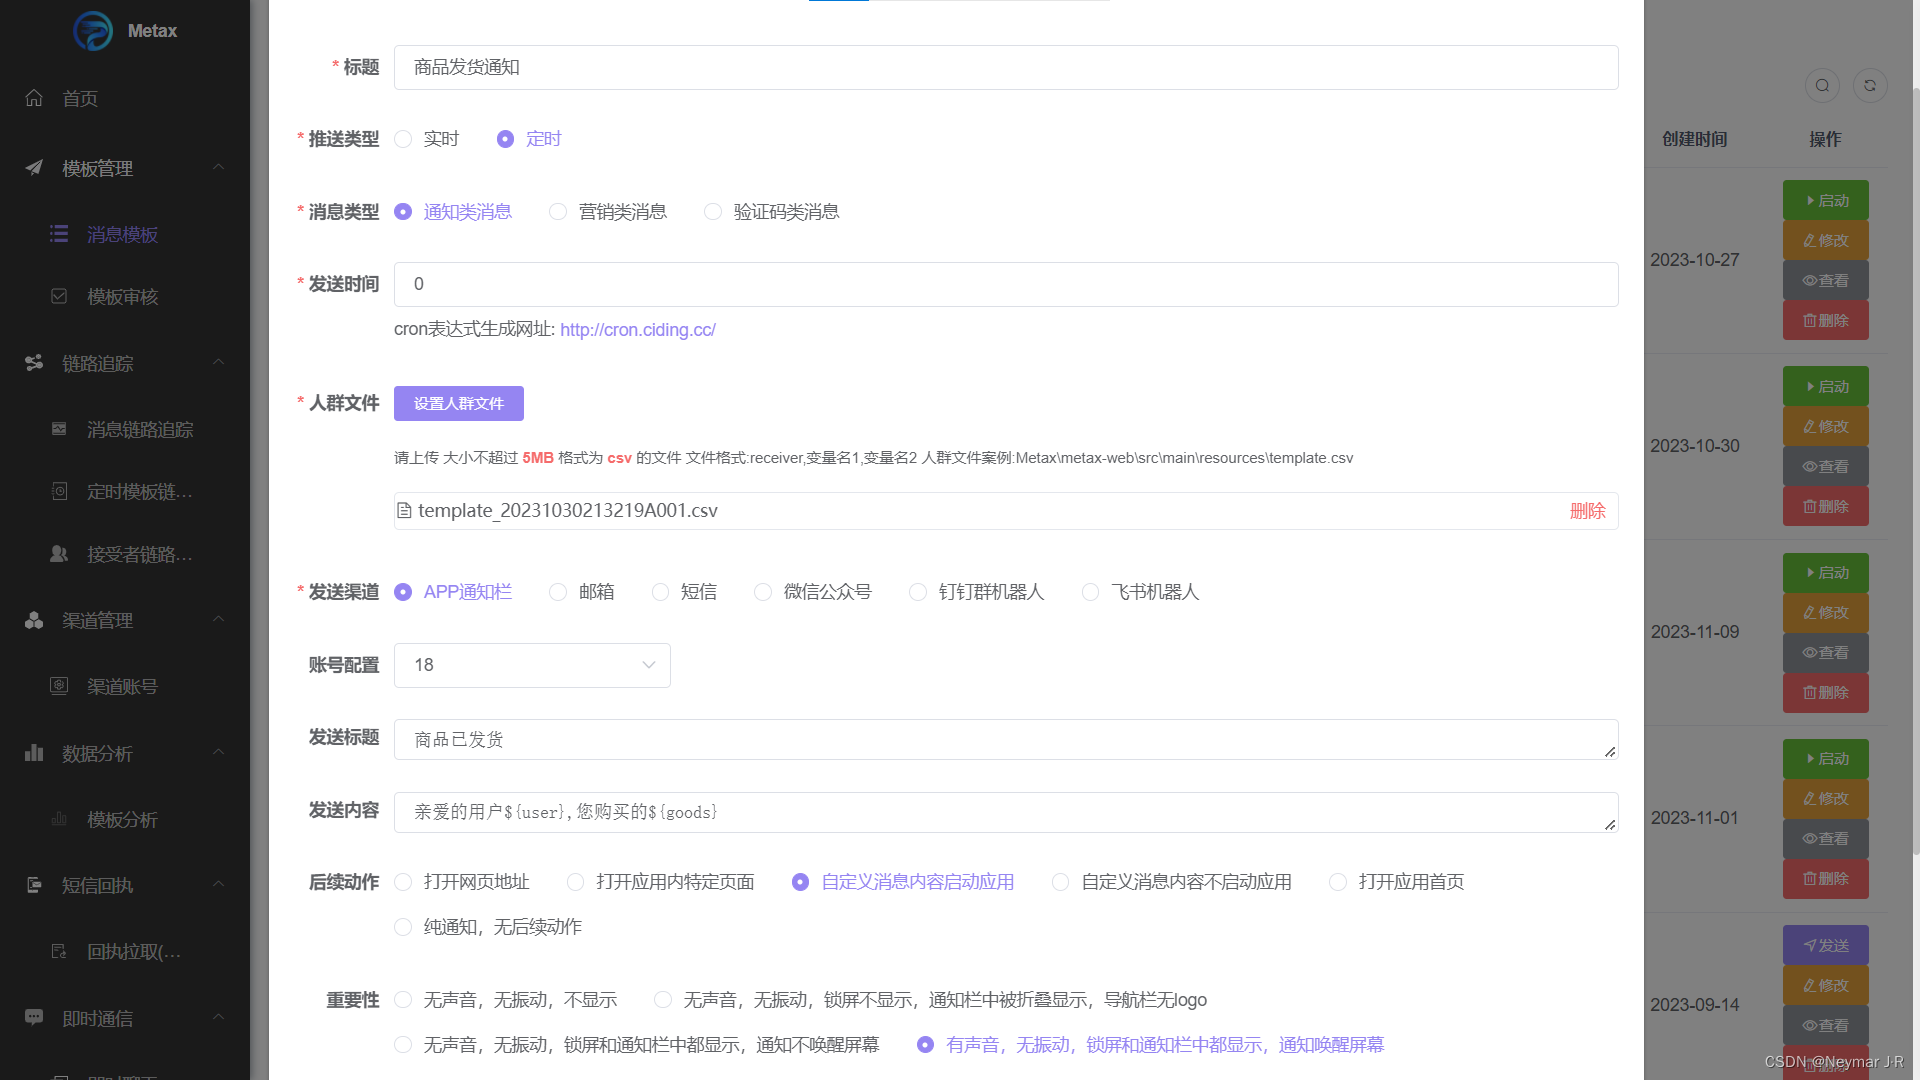Image resolution: width=1920 pixels, height=1080 pixels.
Task: Click the right-side page scrollbar
Action: point(1915,470)
